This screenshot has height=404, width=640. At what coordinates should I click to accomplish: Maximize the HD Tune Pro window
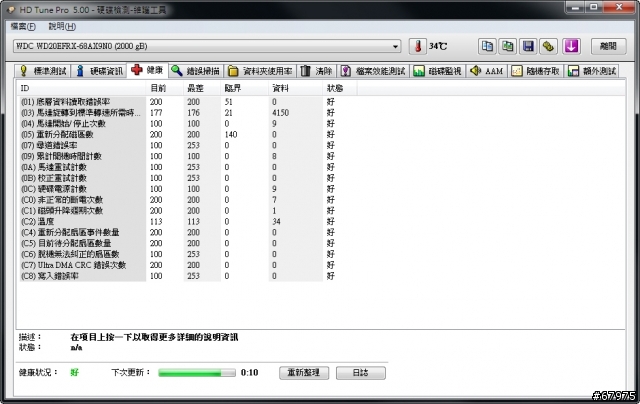(x=593, y=7)
